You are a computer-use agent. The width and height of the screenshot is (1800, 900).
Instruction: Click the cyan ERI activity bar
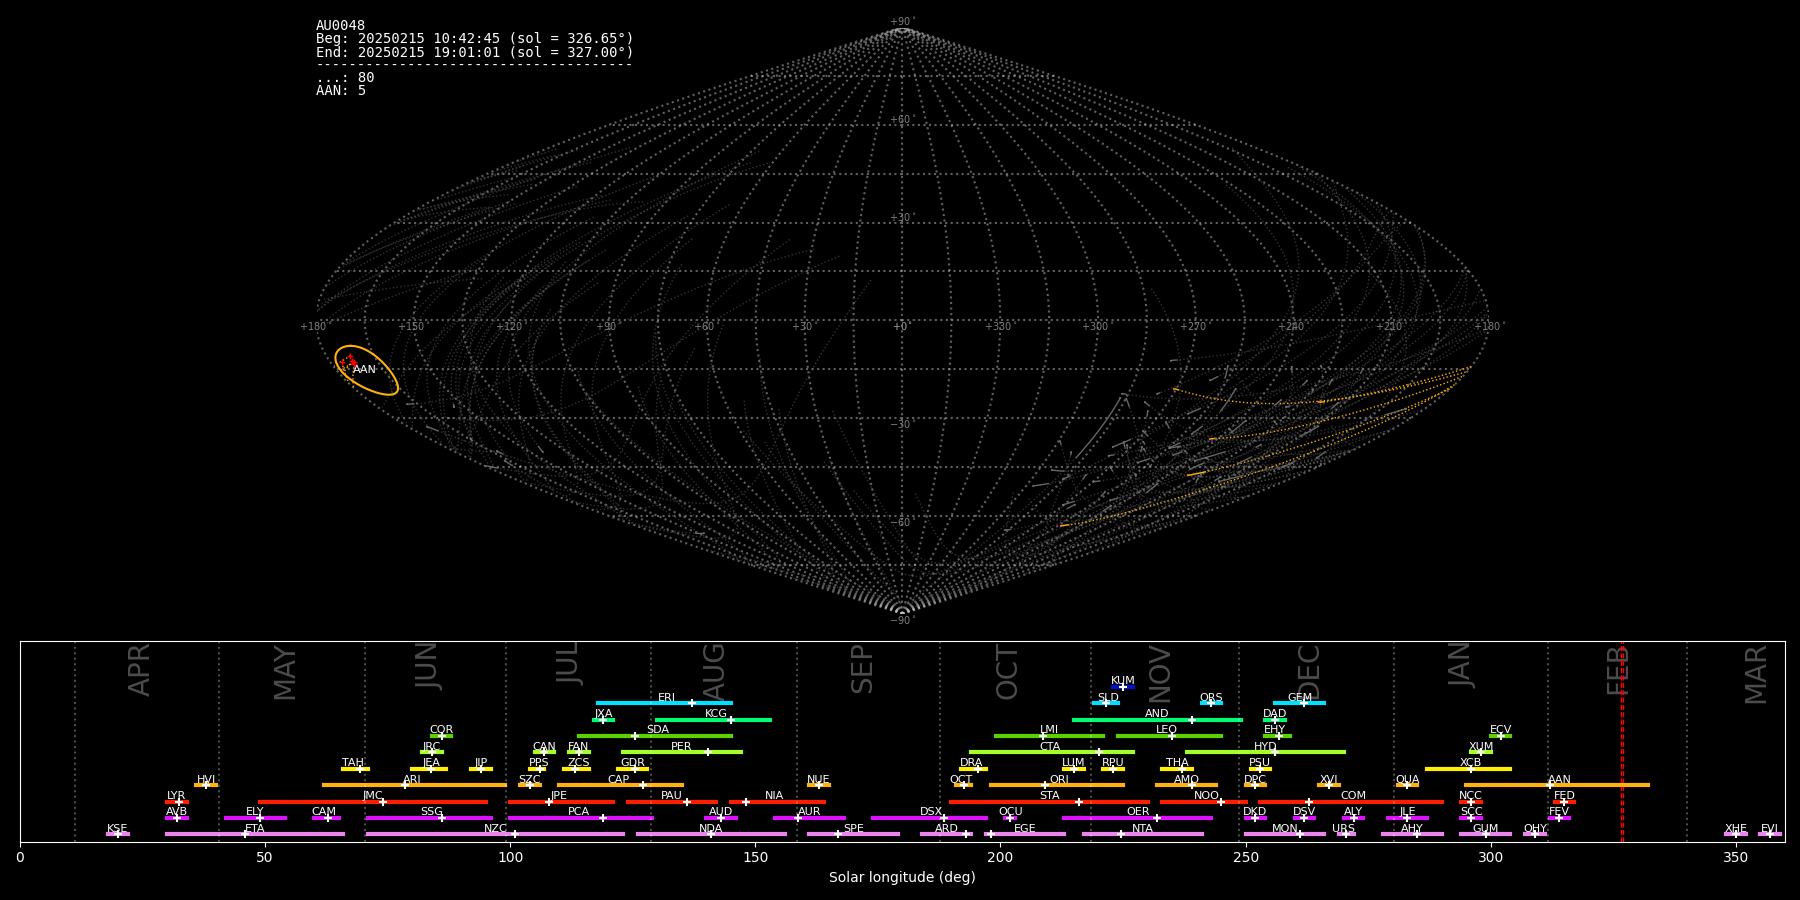pyautogui.click(x=664, y=703)
